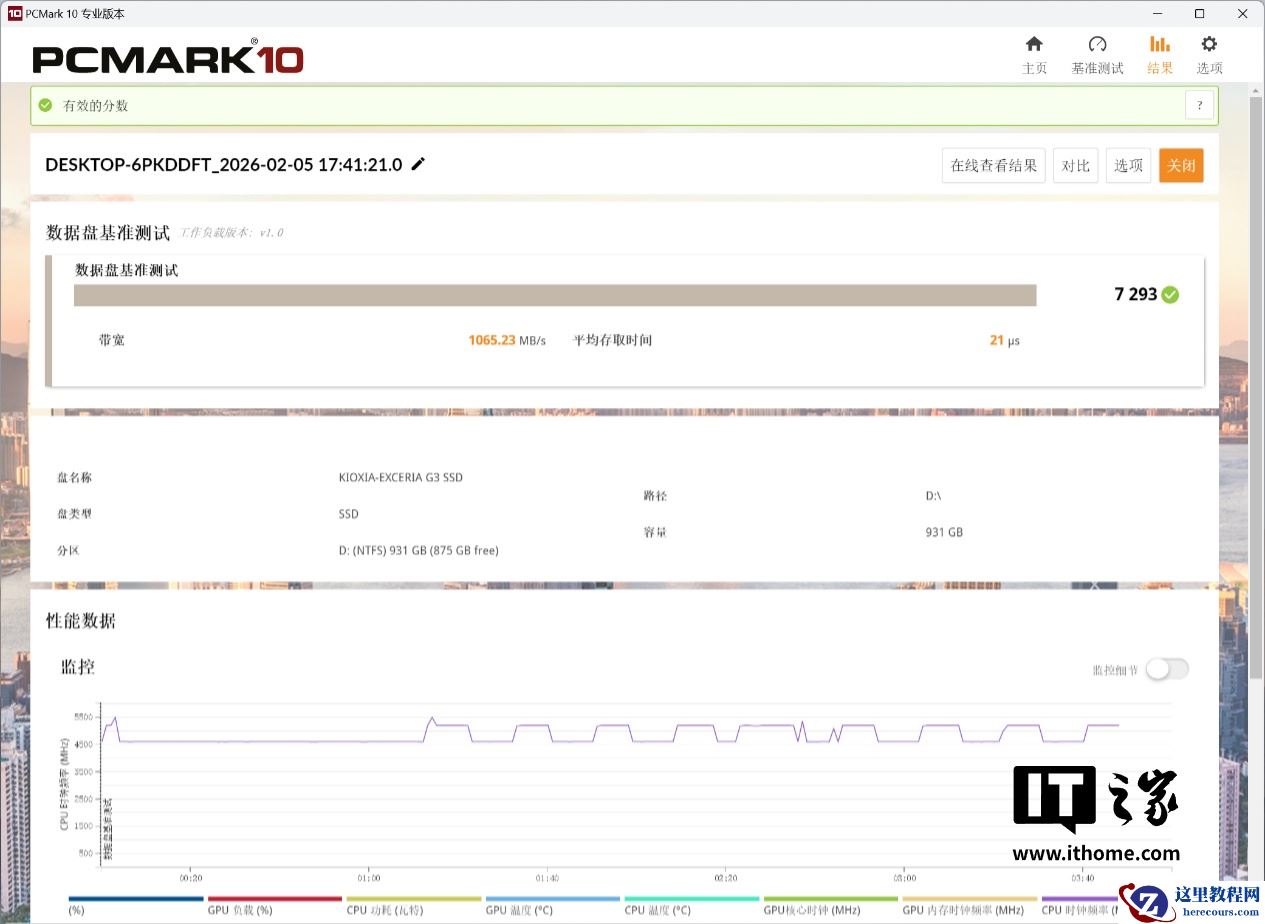Image resolution: width=1265 pixels, height=924 pixels.
Task: Click the question mark help button
Action: [1200, 105]
